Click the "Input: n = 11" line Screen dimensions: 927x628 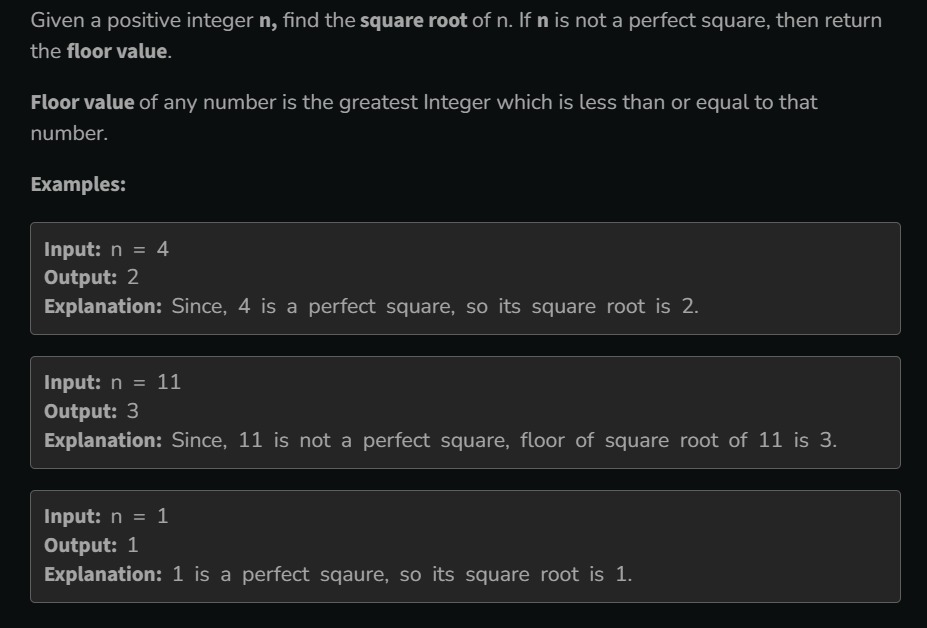[x=113, y=382]
